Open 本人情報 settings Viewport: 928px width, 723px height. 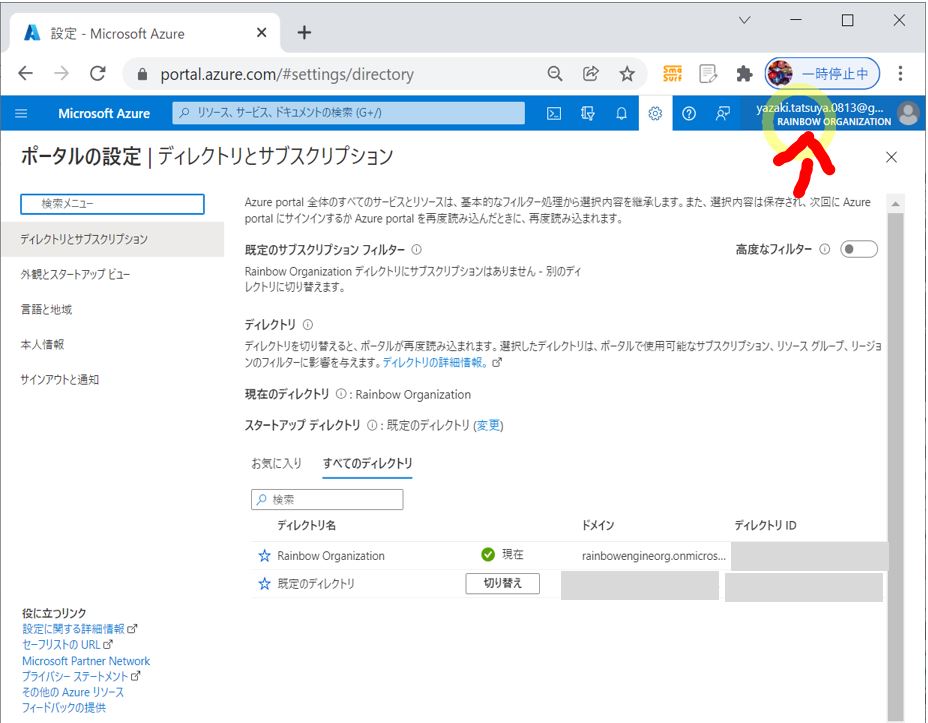point(42,344)
